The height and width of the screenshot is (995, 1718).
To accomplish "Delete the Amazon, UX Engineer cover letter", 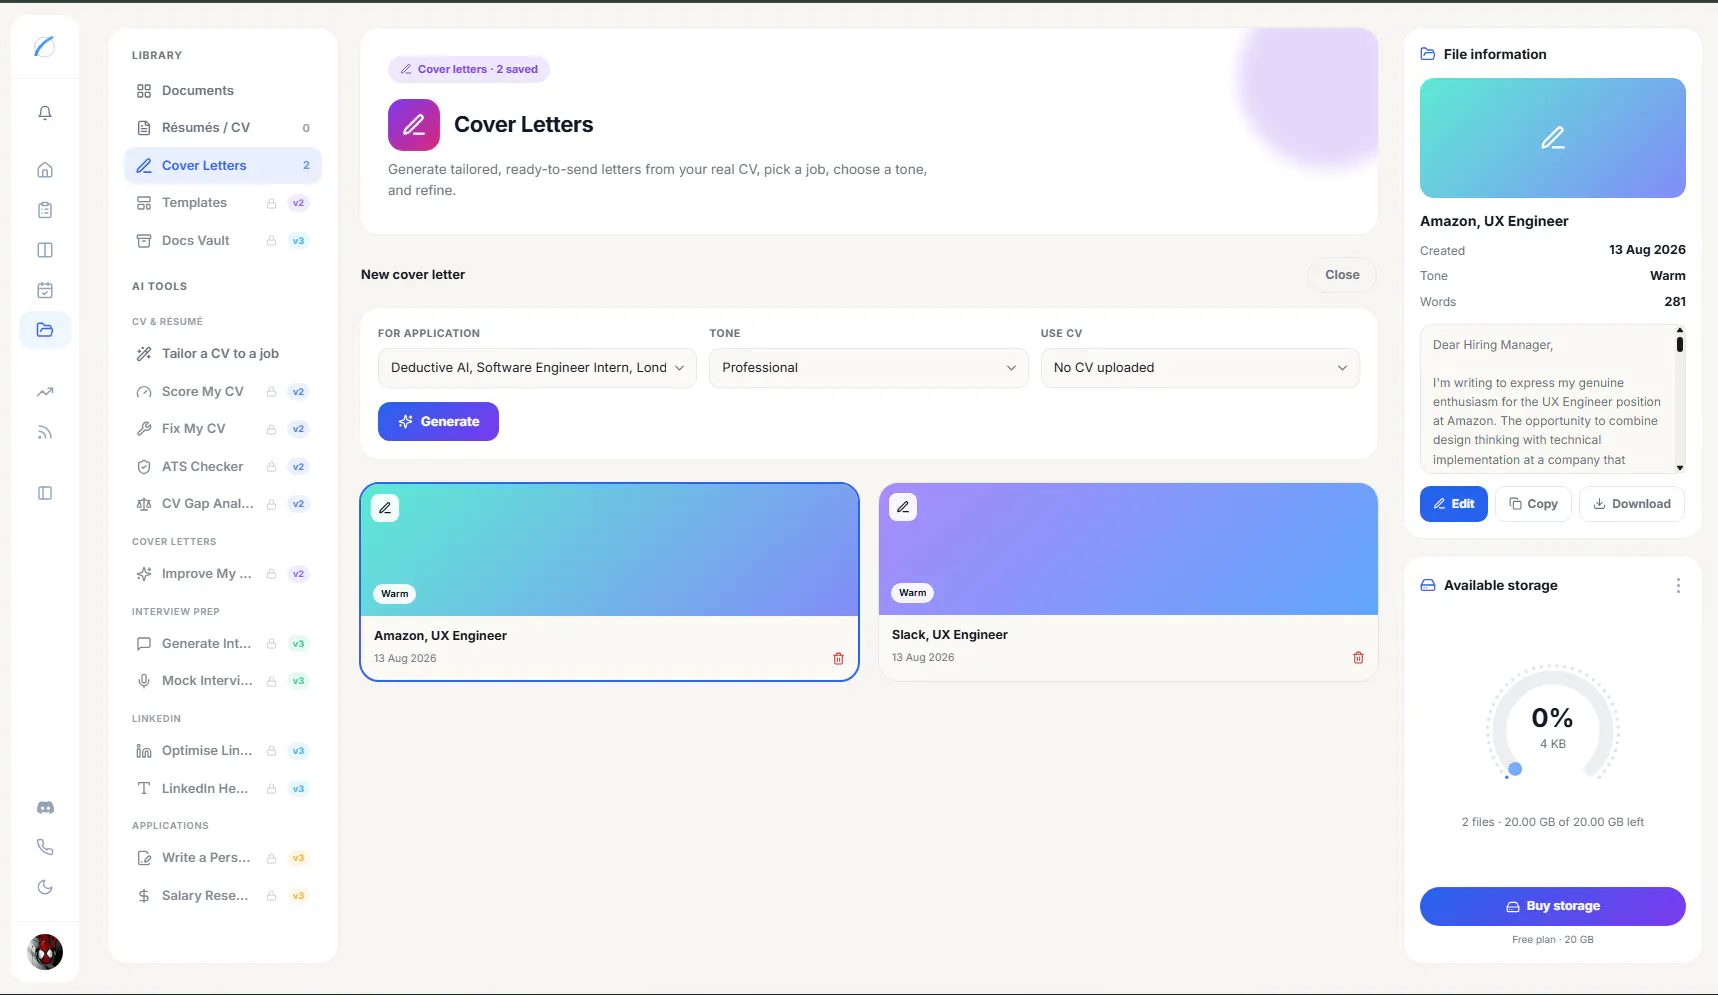I will click(838, 658).
